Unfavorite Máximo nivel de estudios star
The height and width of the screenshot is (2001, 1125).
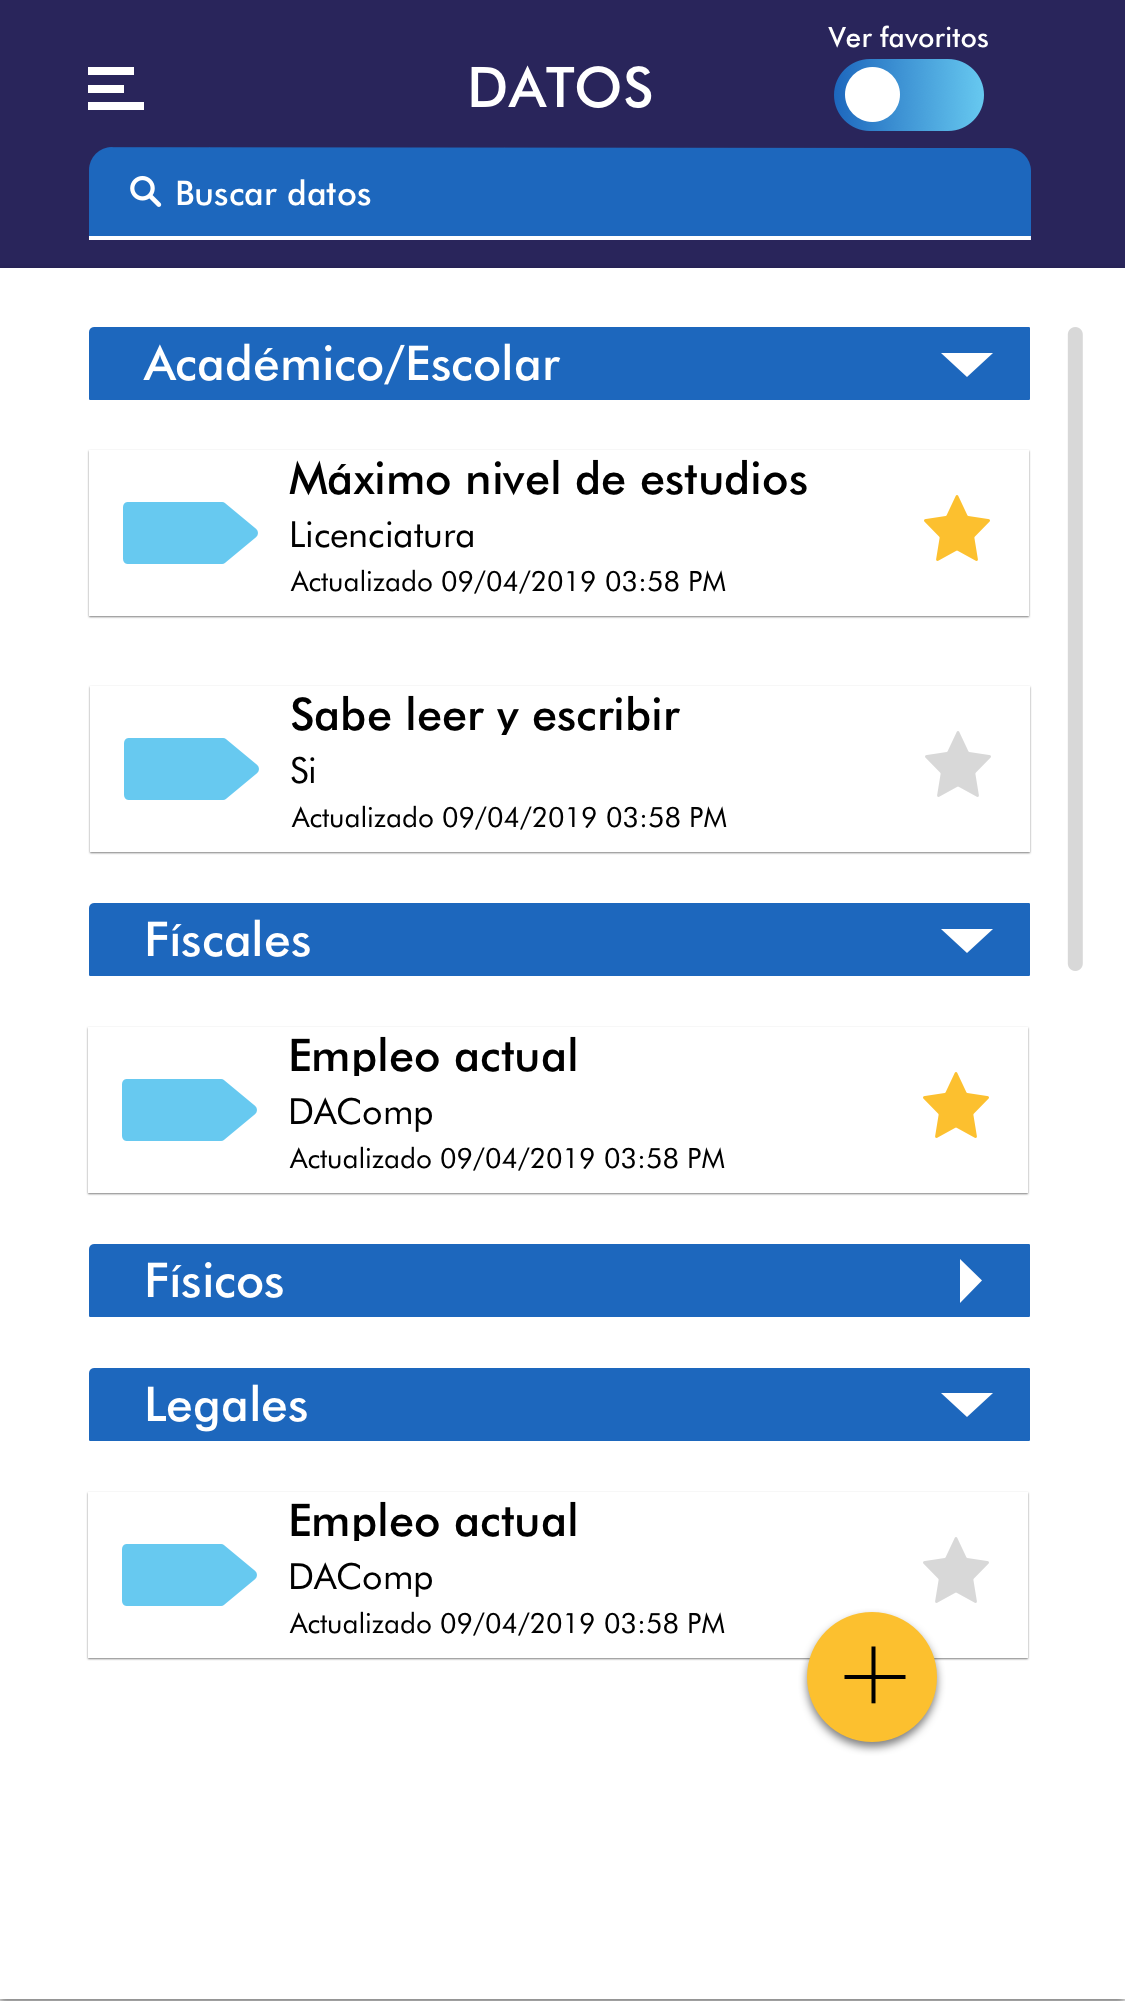[x=956, y=529]
